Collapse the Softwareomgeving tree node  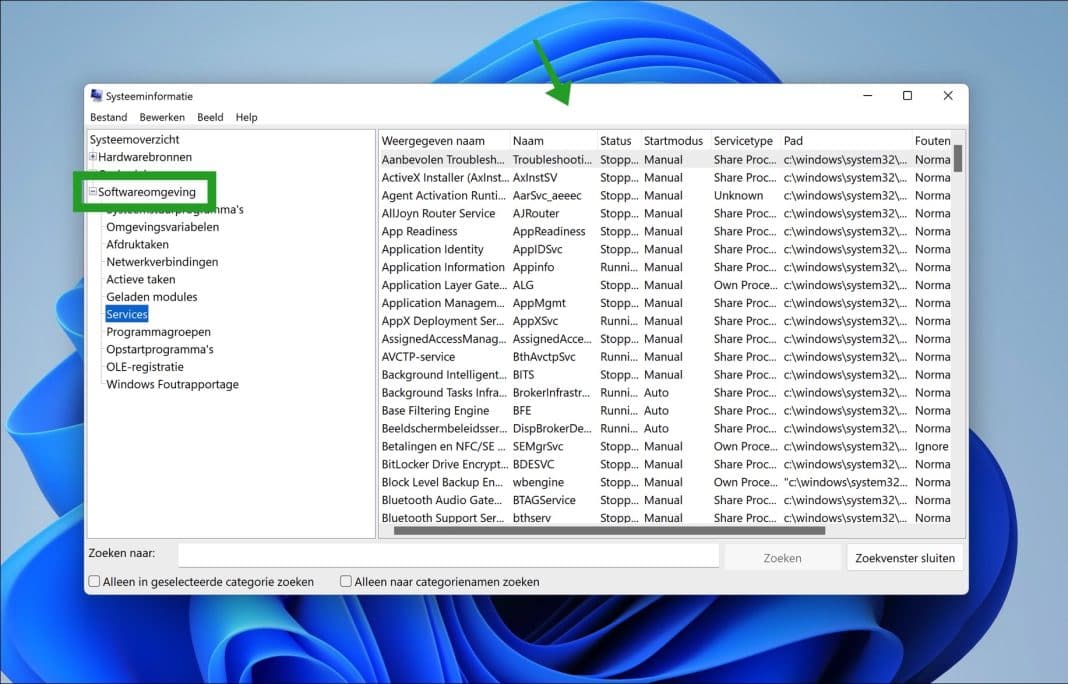pos(91,191)
